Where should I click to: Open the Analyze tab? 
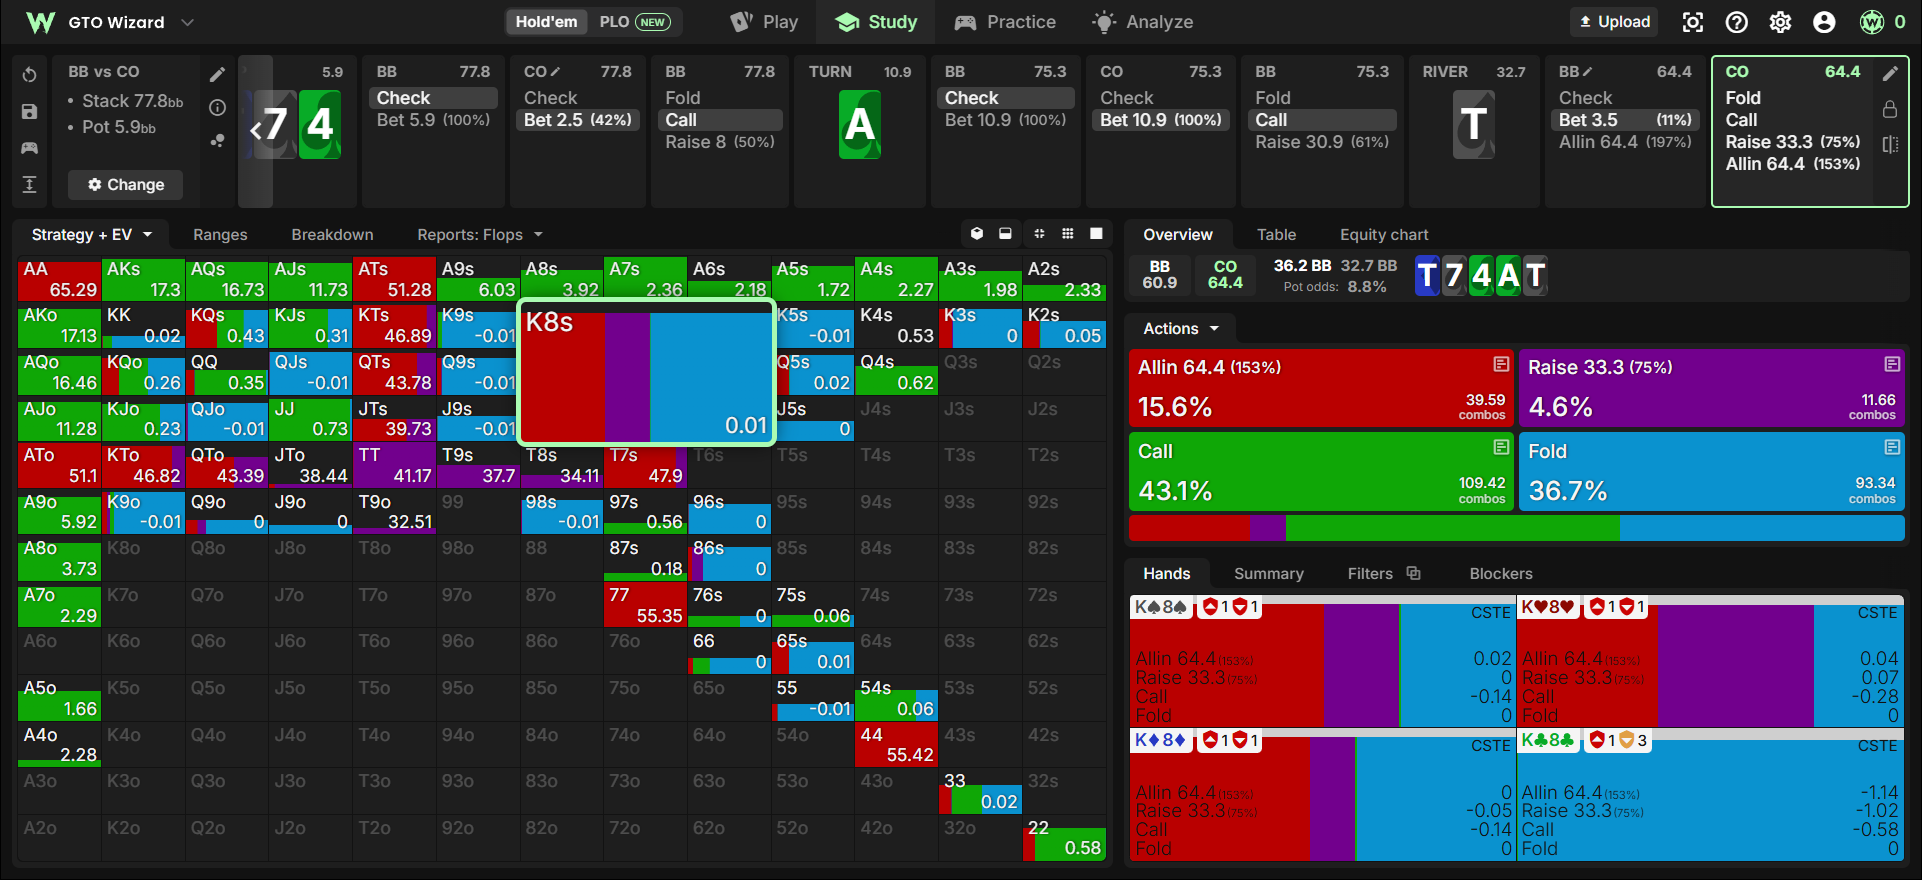click(1143, 22)
